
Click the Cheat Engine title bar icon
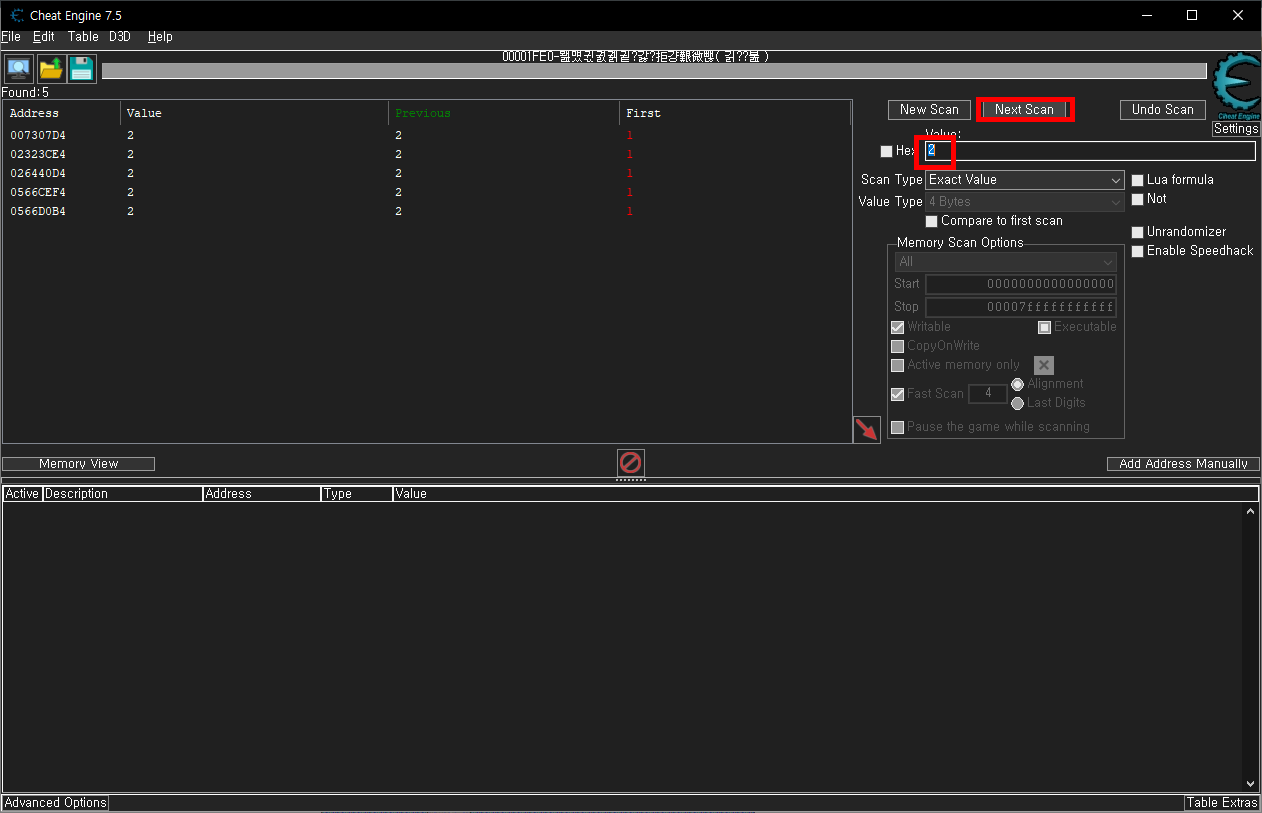[x=17, y=15]
